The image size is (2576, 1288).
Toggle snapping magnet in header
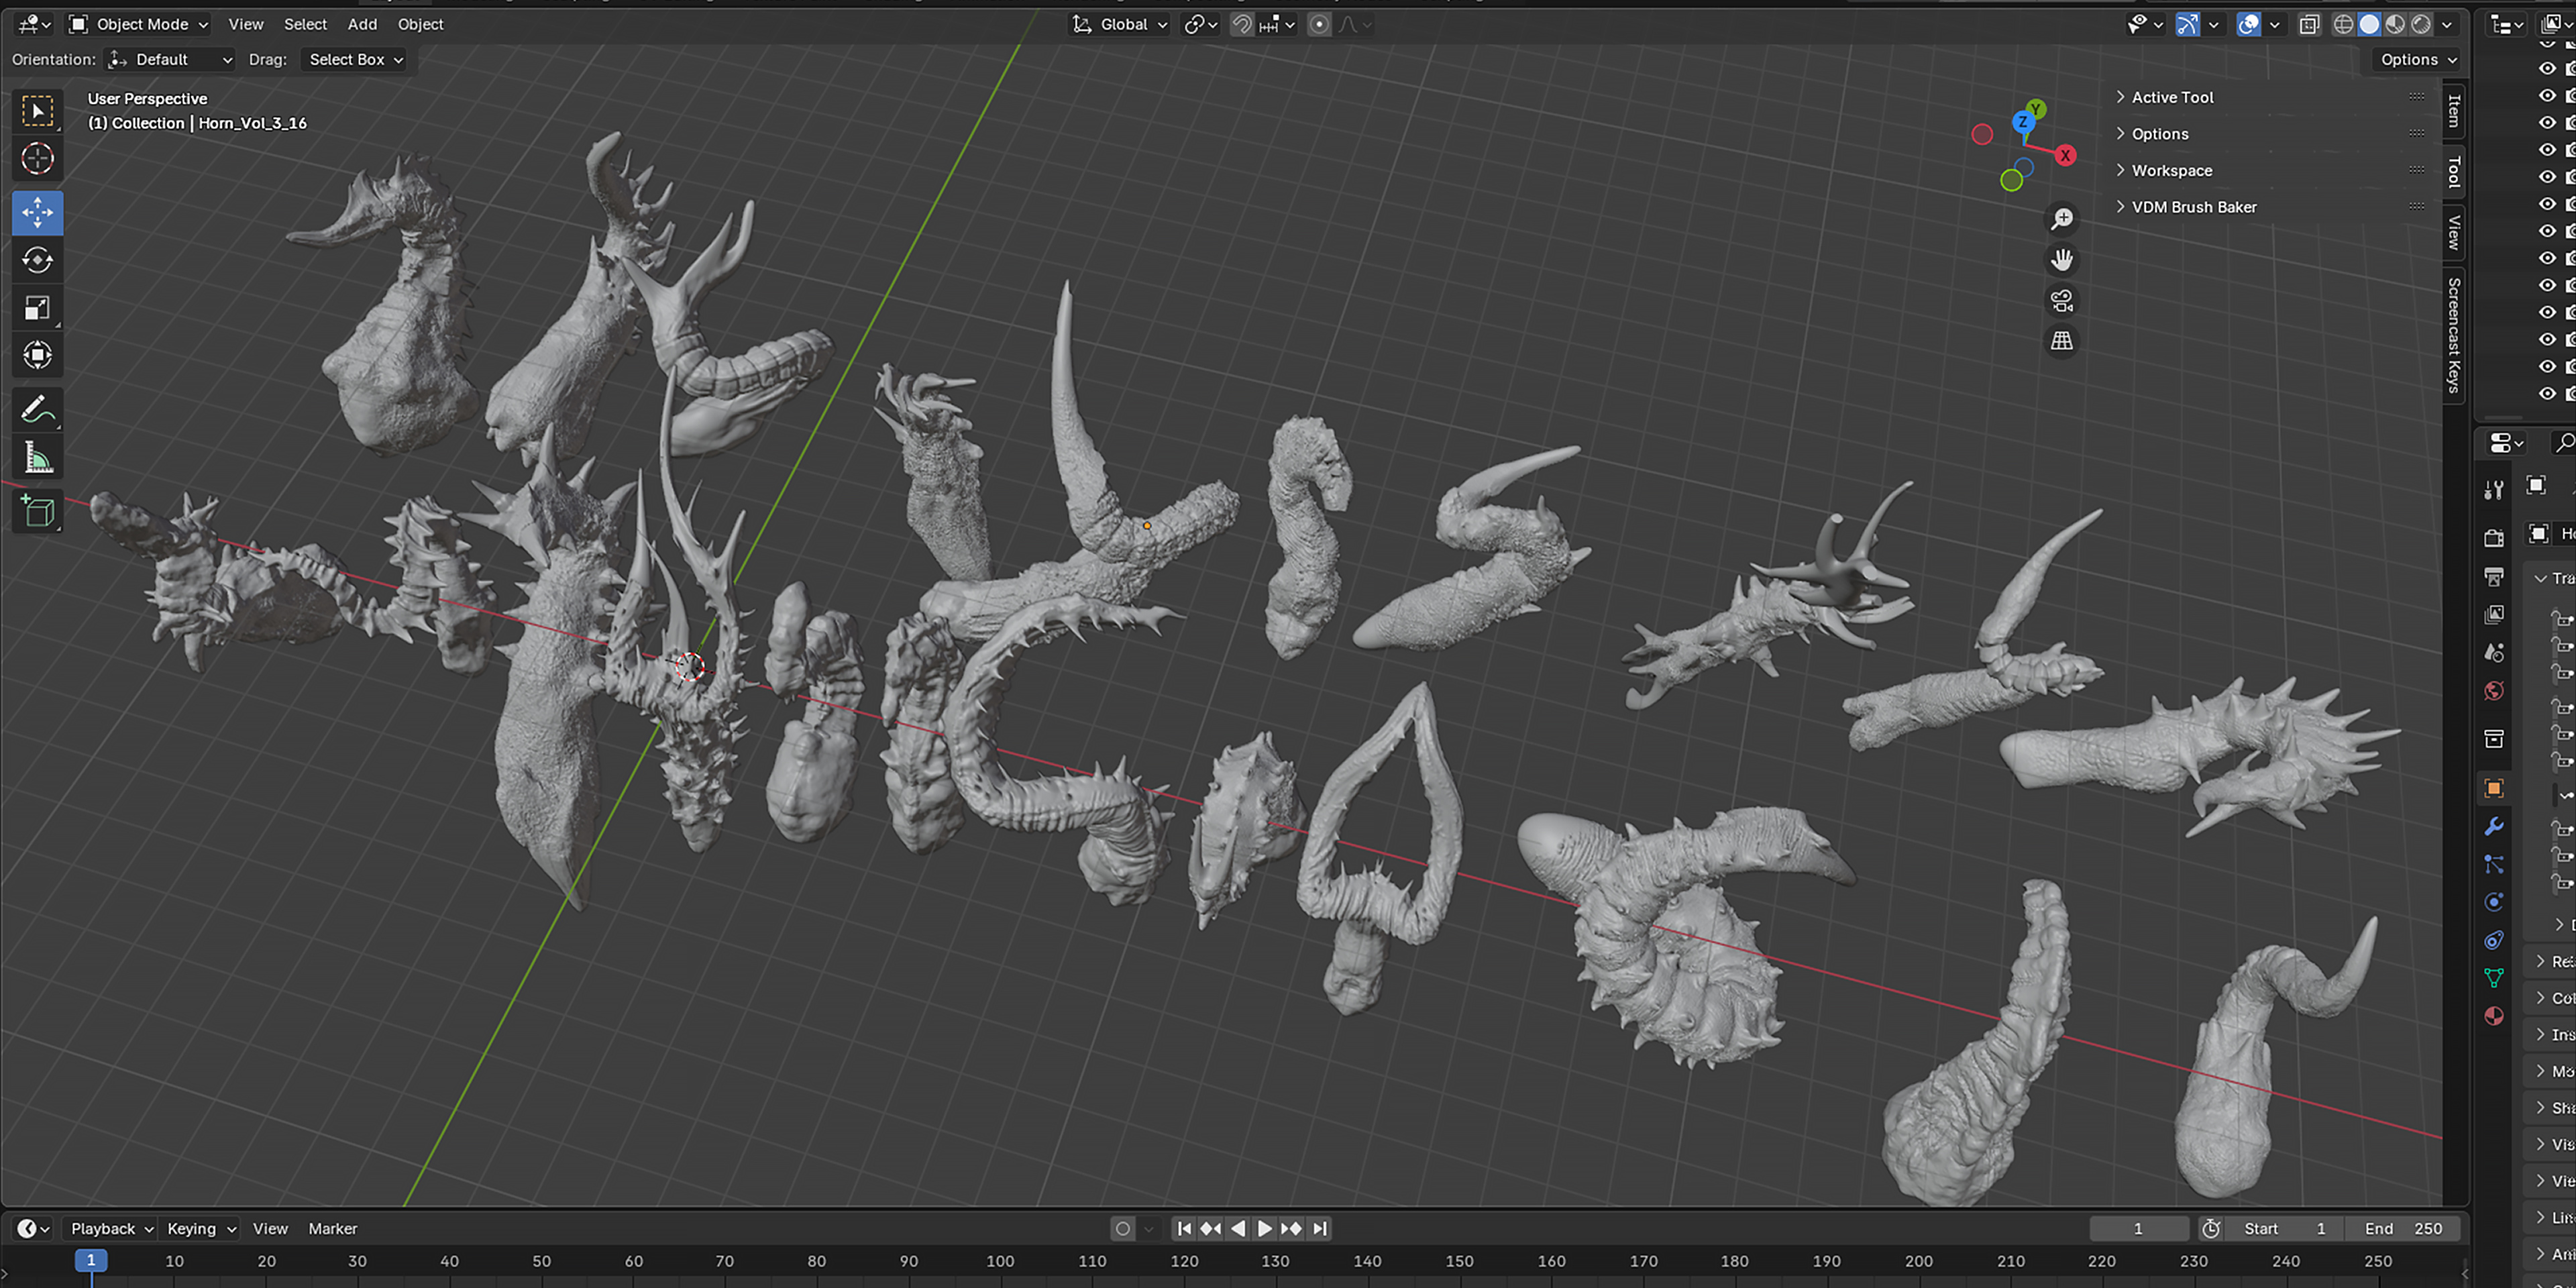(x=1241, y=24)
